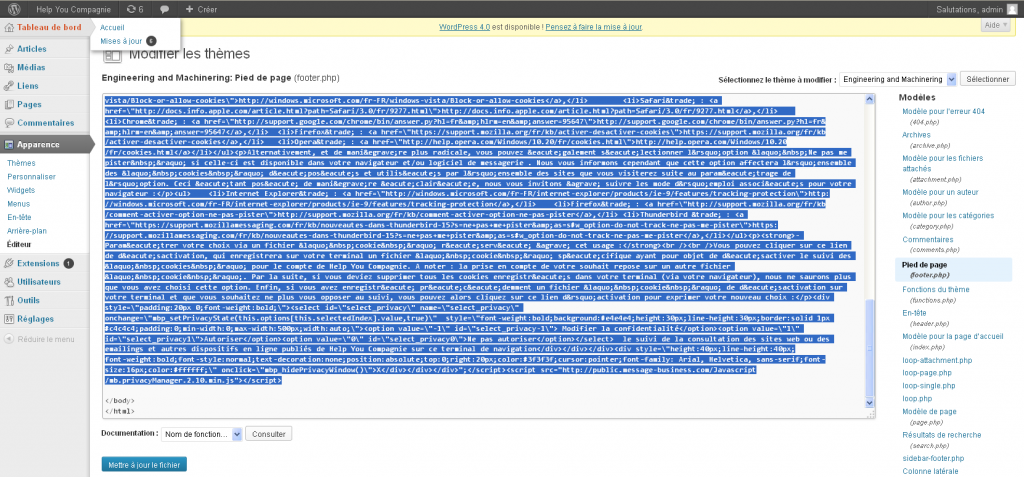Click the admin avatar icon
This screenshot has width=1024, height=477.
1011,9
